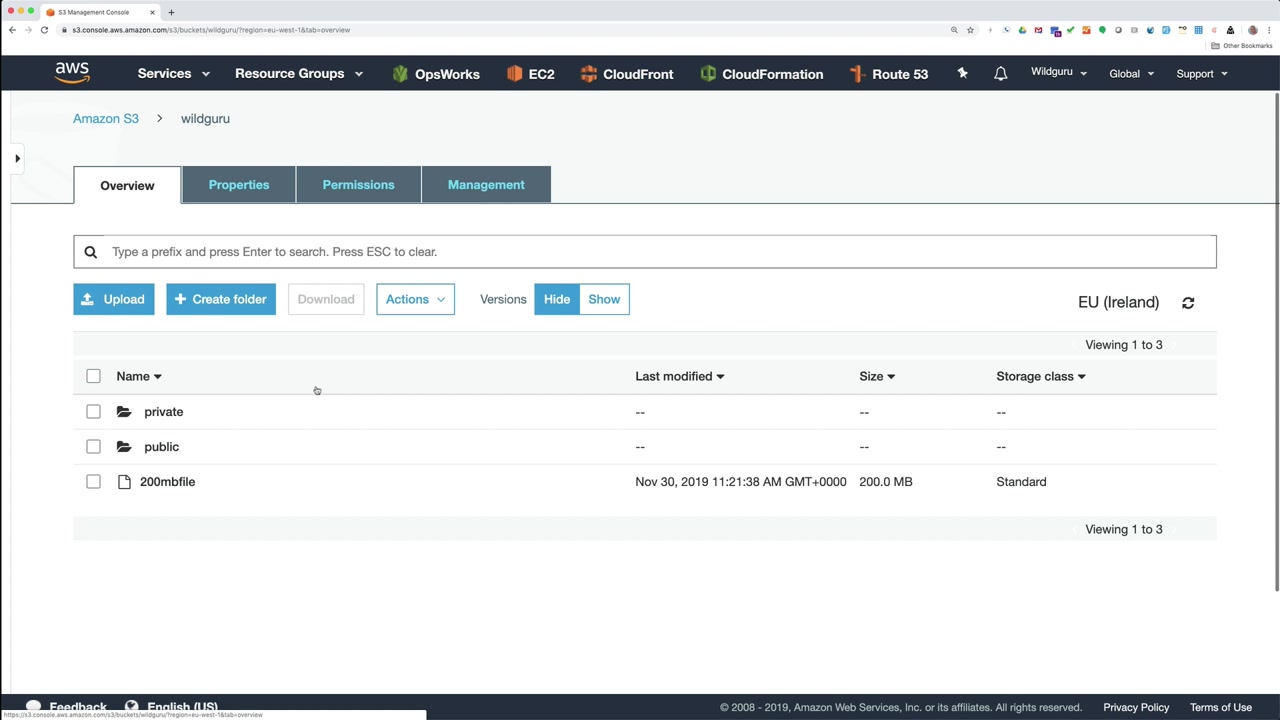Set Versions toggle to Hide

click(x=557, y=299)
